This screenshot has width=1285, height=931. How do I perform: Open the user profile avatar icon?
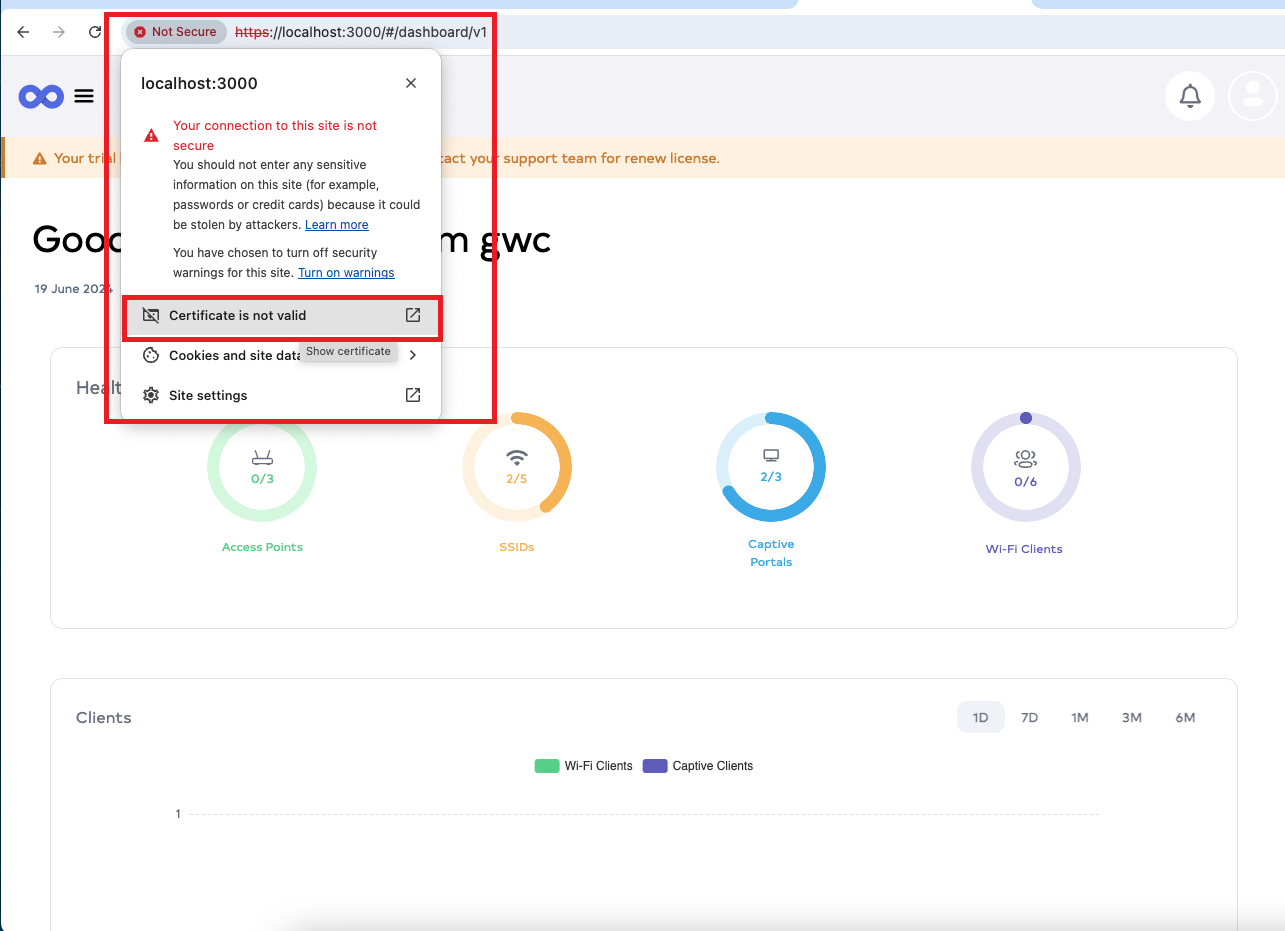[1252, 96]
